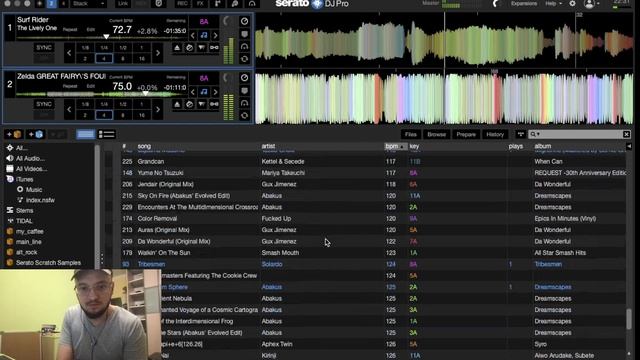The height and width of the screenshot is (360, 640).
Task: Click the reset/repeat arrows icon on deck 2
Action: 244,116
